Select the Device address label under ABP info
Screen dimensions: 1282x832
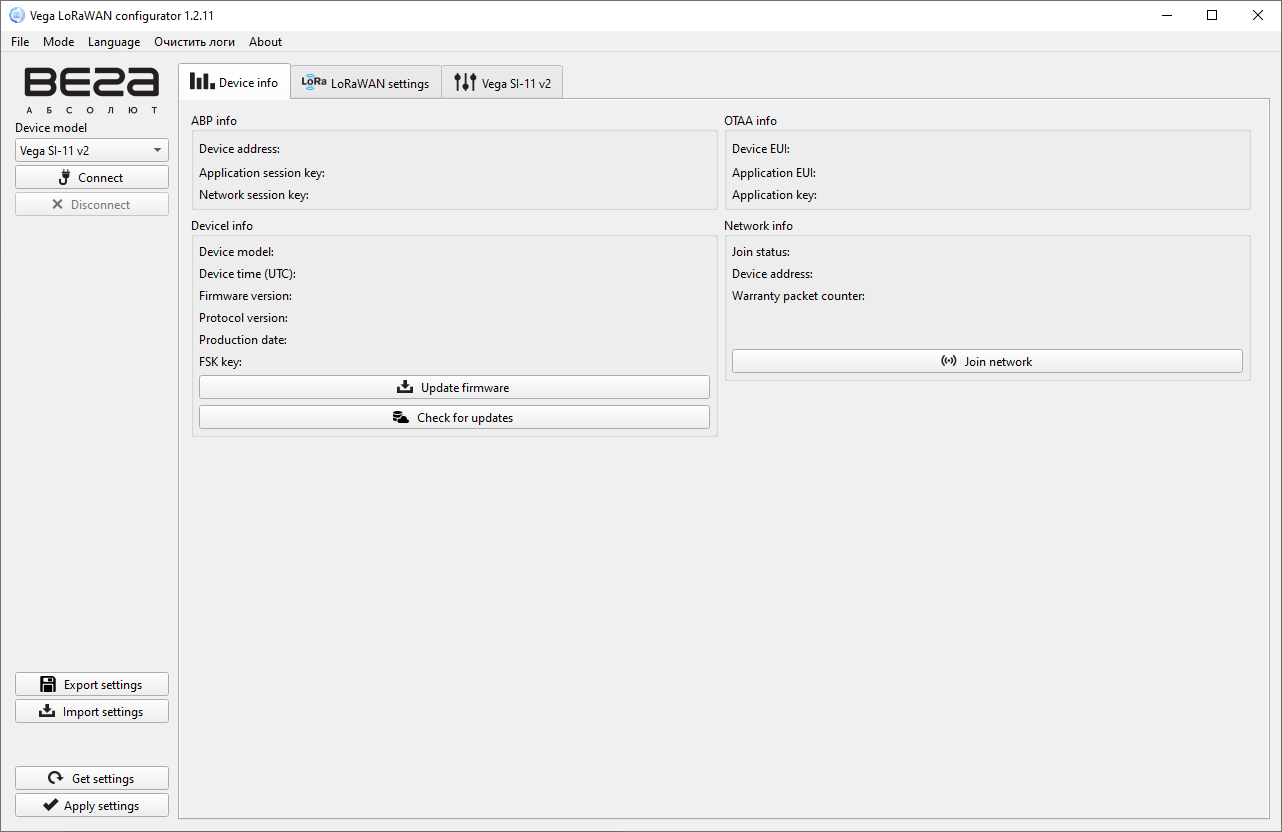pyautogui.click(x=239, y=149)
